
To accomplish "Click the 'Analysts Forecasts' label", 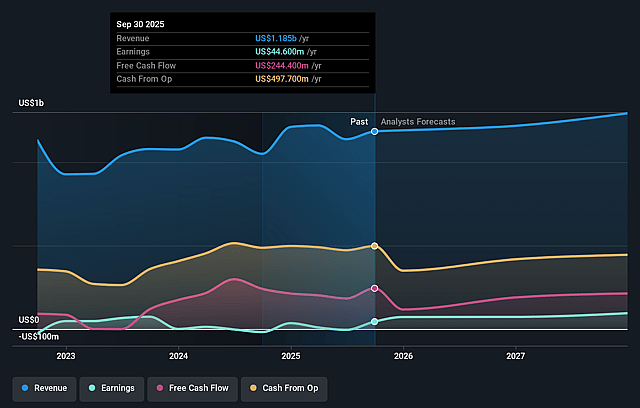I will (x=418, y=122).
